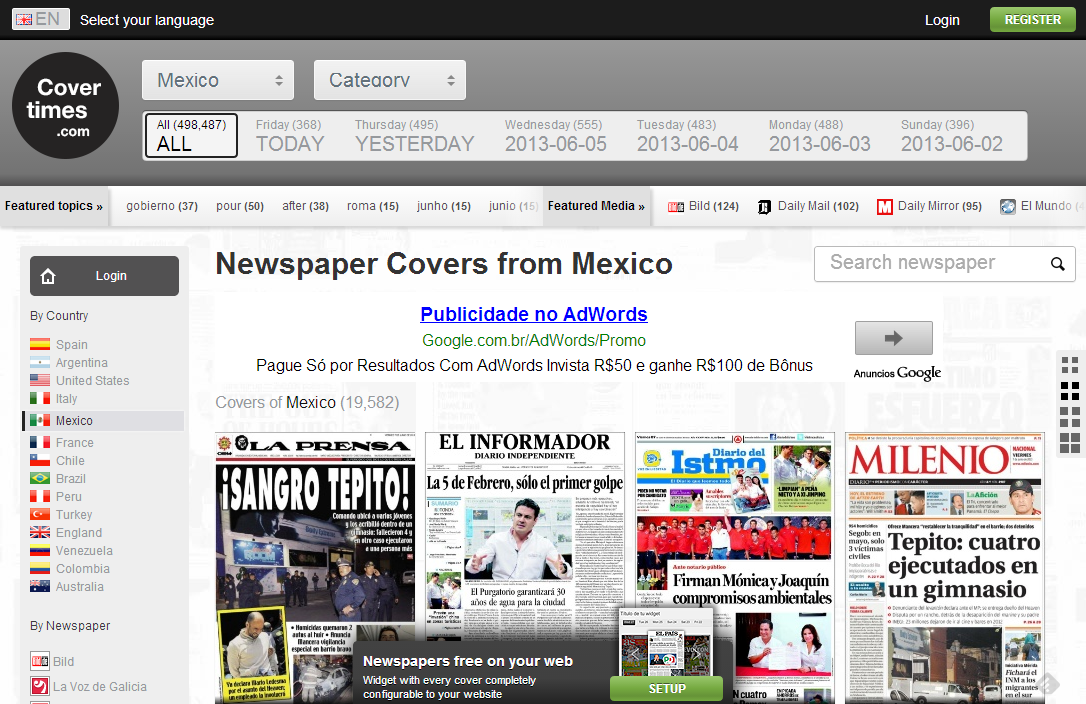1086x704 pixels.
Task: Click Login in the top bar
Action: click(942, 20)
